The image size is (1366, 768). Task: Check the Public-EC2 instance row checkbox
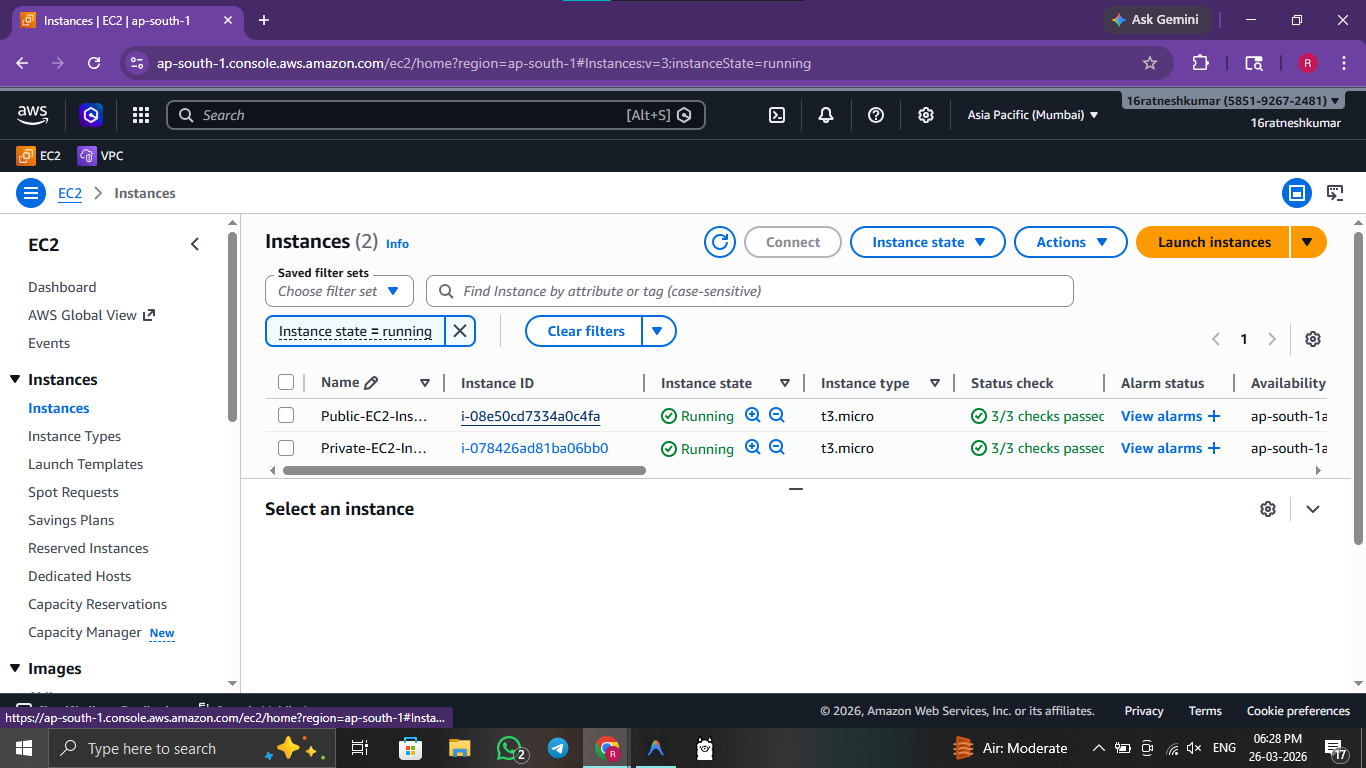[x=286, y=416]
